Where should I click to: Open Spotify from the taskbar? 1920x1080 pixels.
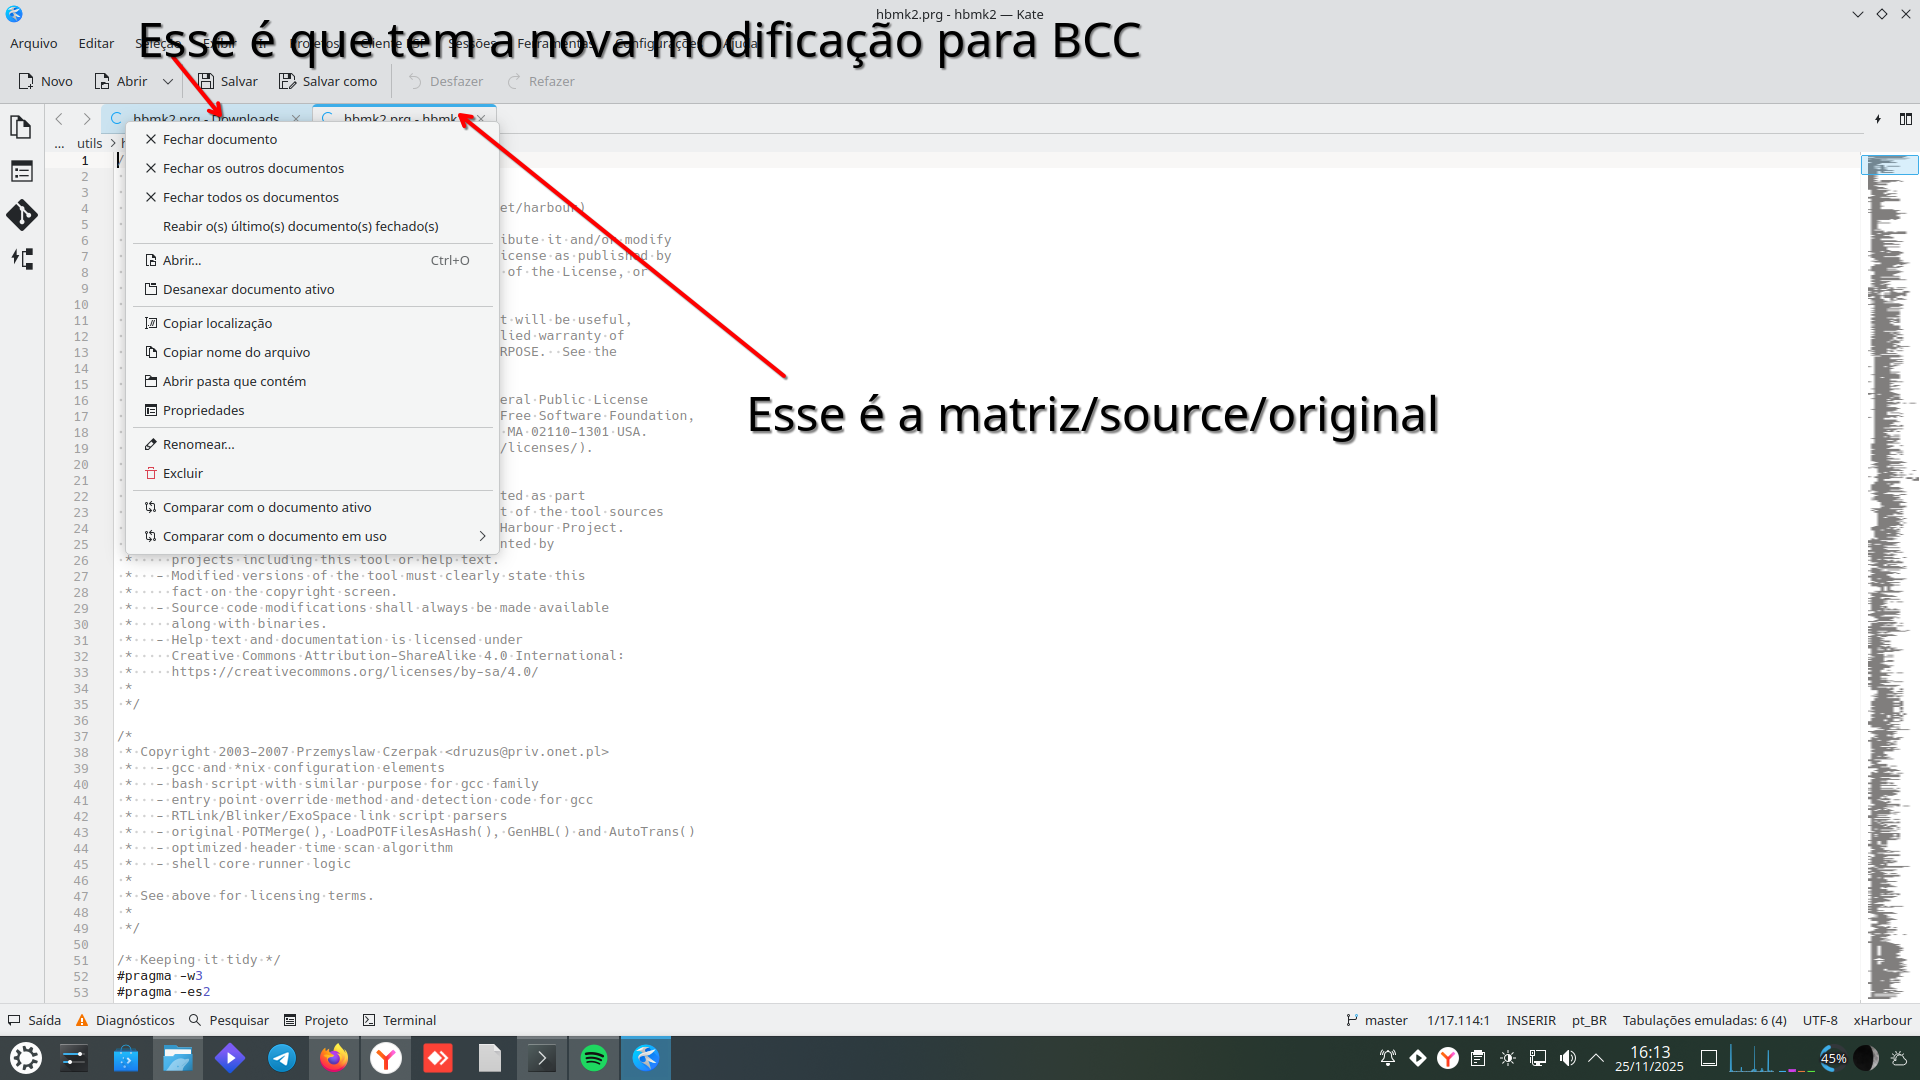594,1057
